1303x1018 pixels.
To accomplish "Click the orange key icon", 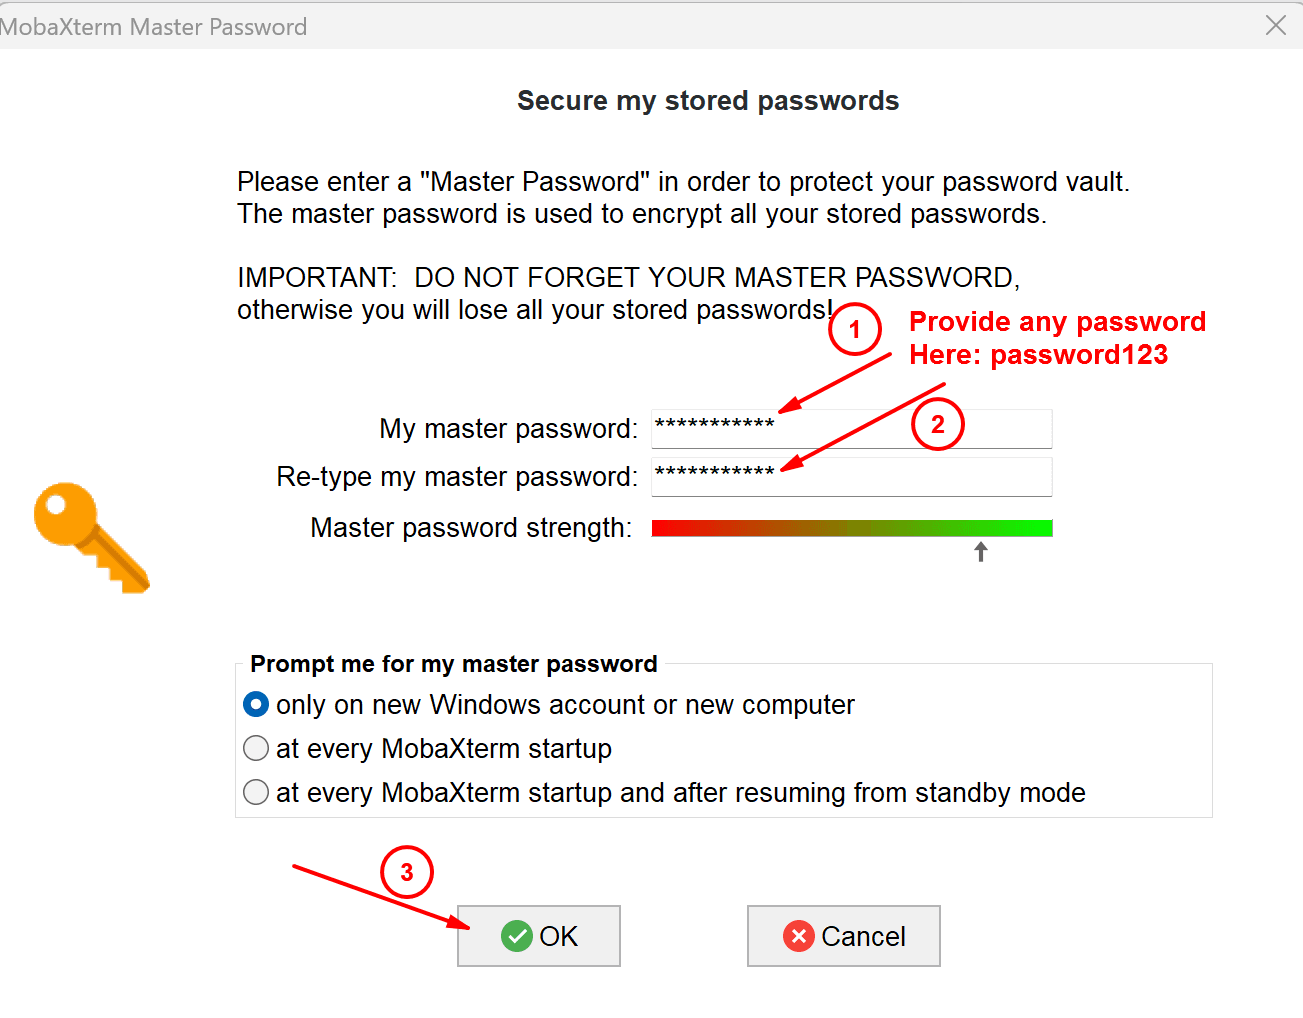I will point(90,537).
